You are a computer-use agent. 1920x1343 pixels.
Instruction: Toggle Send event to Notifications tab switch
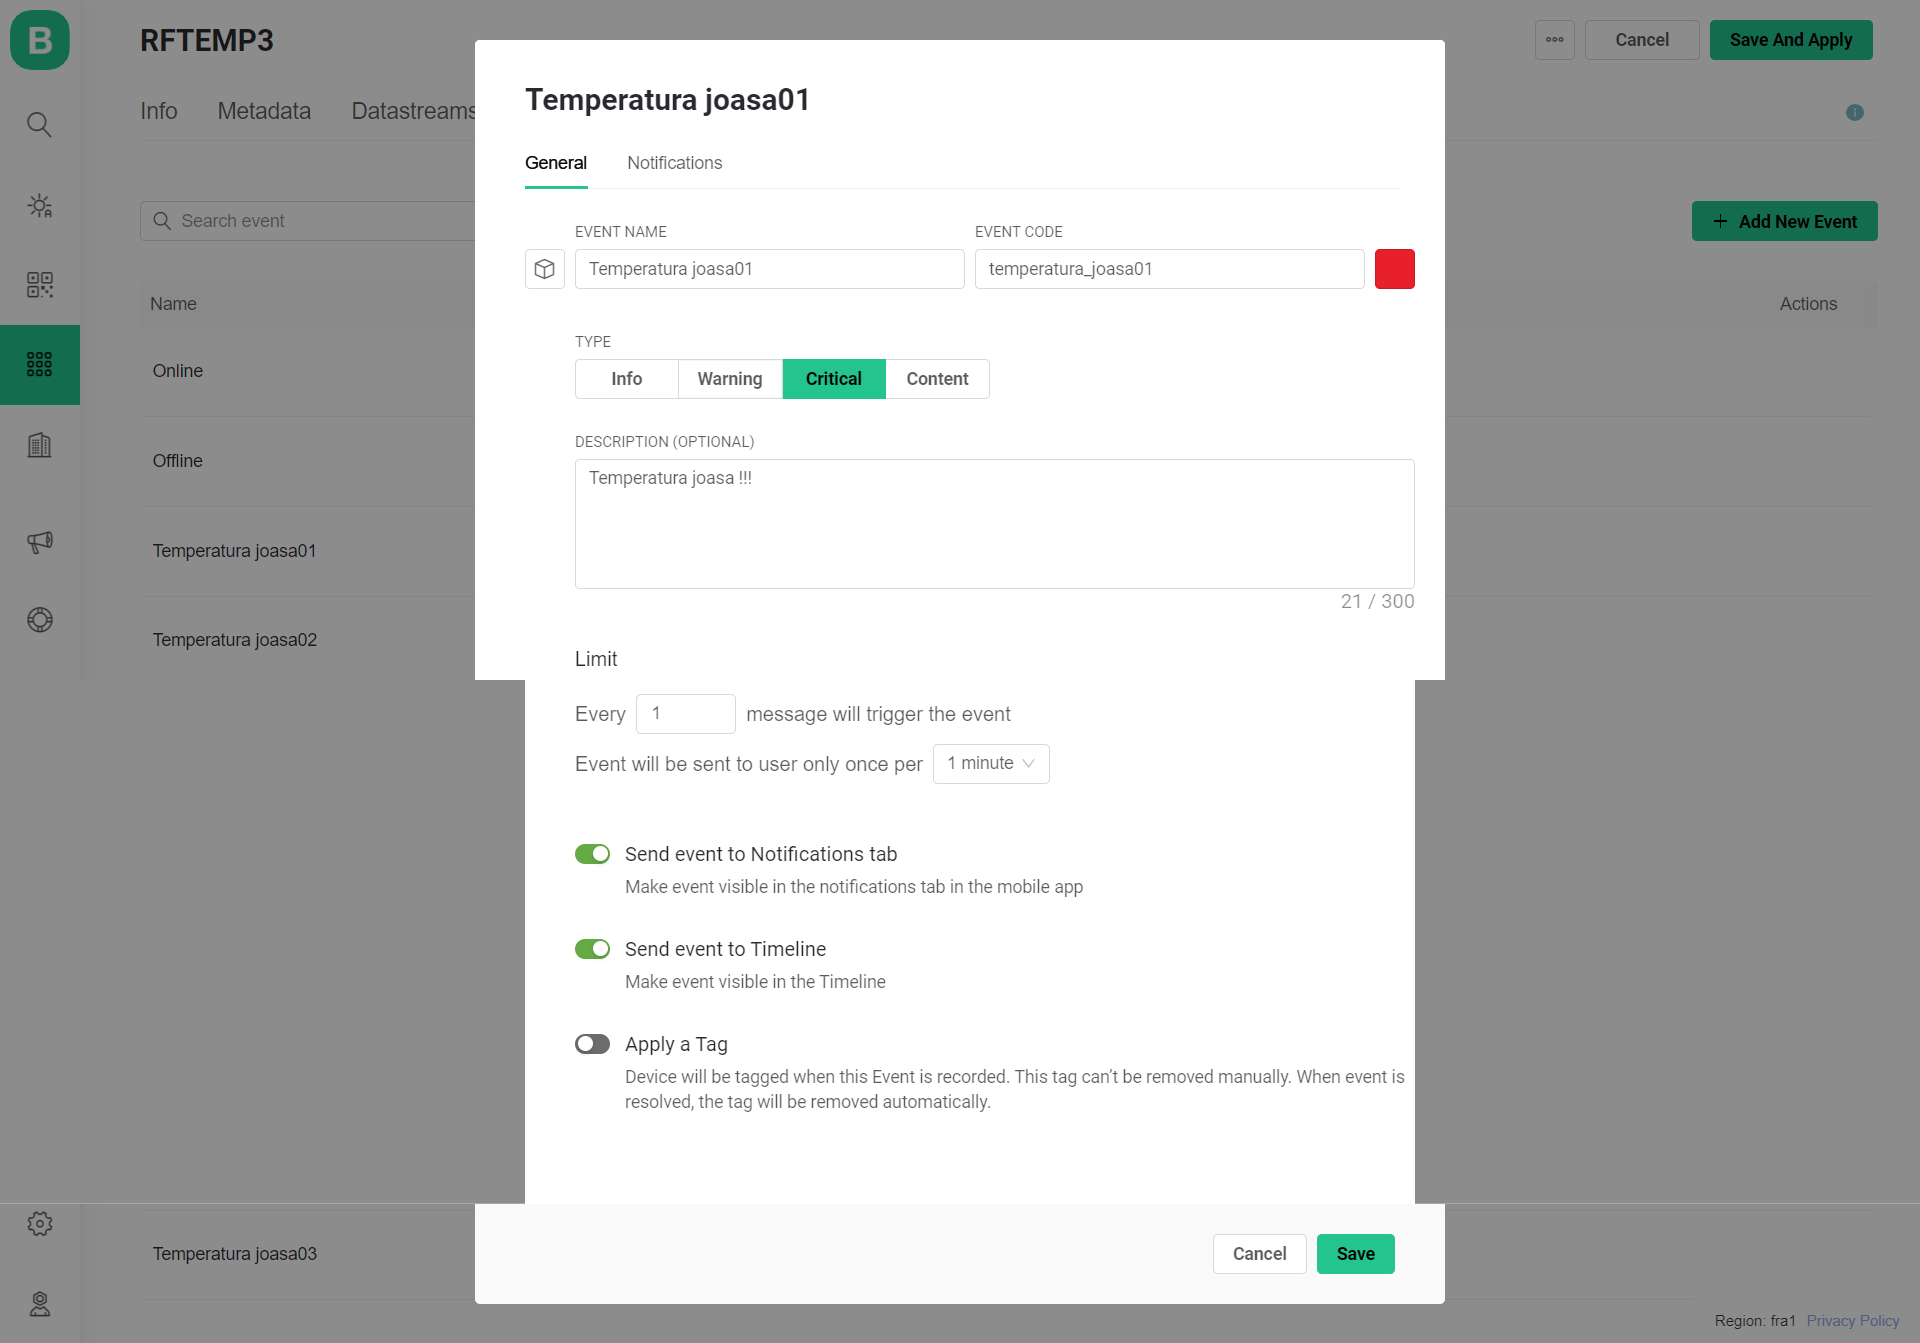pyautogui.click(x=592, y=854)
